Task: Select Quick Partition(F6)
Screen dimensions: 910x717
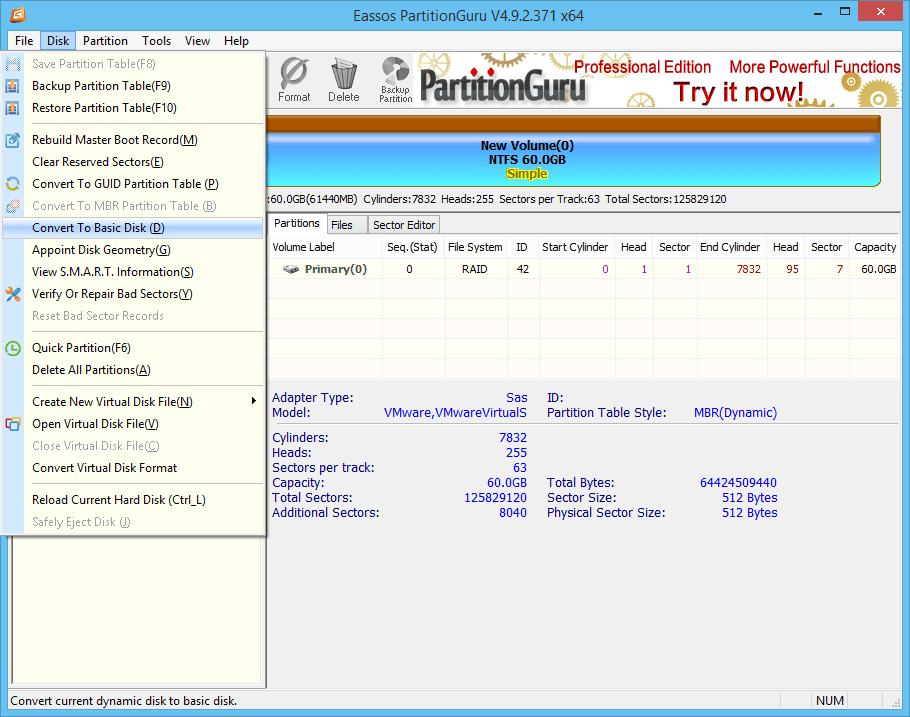Action: pos(133,348)
